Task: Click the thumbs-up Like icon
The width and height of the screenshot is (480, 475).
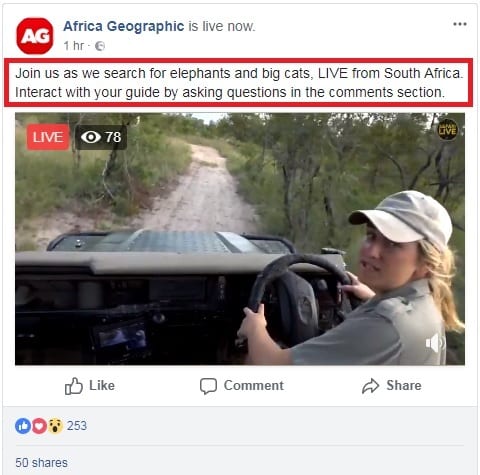Action: 74,386
